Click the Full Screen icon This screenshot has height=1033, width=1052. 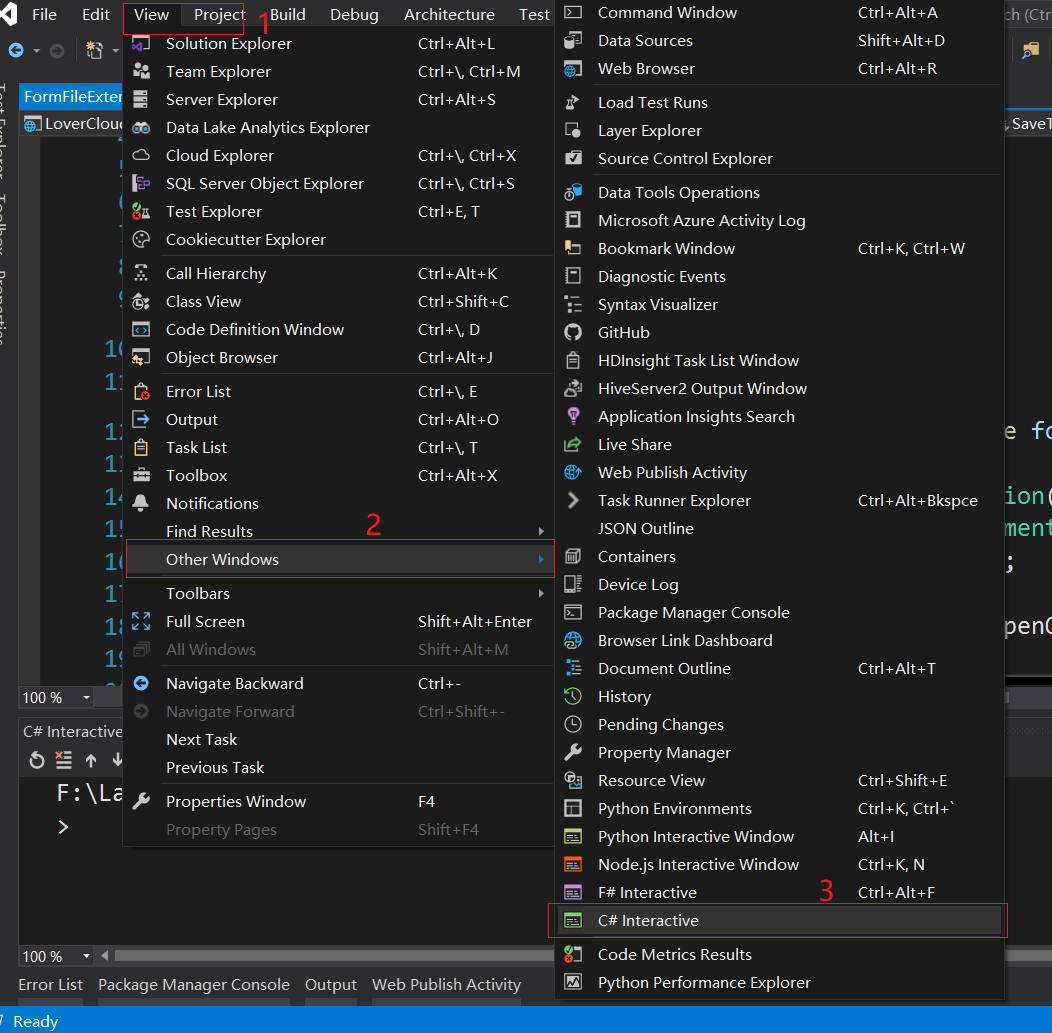pos(141,622)
